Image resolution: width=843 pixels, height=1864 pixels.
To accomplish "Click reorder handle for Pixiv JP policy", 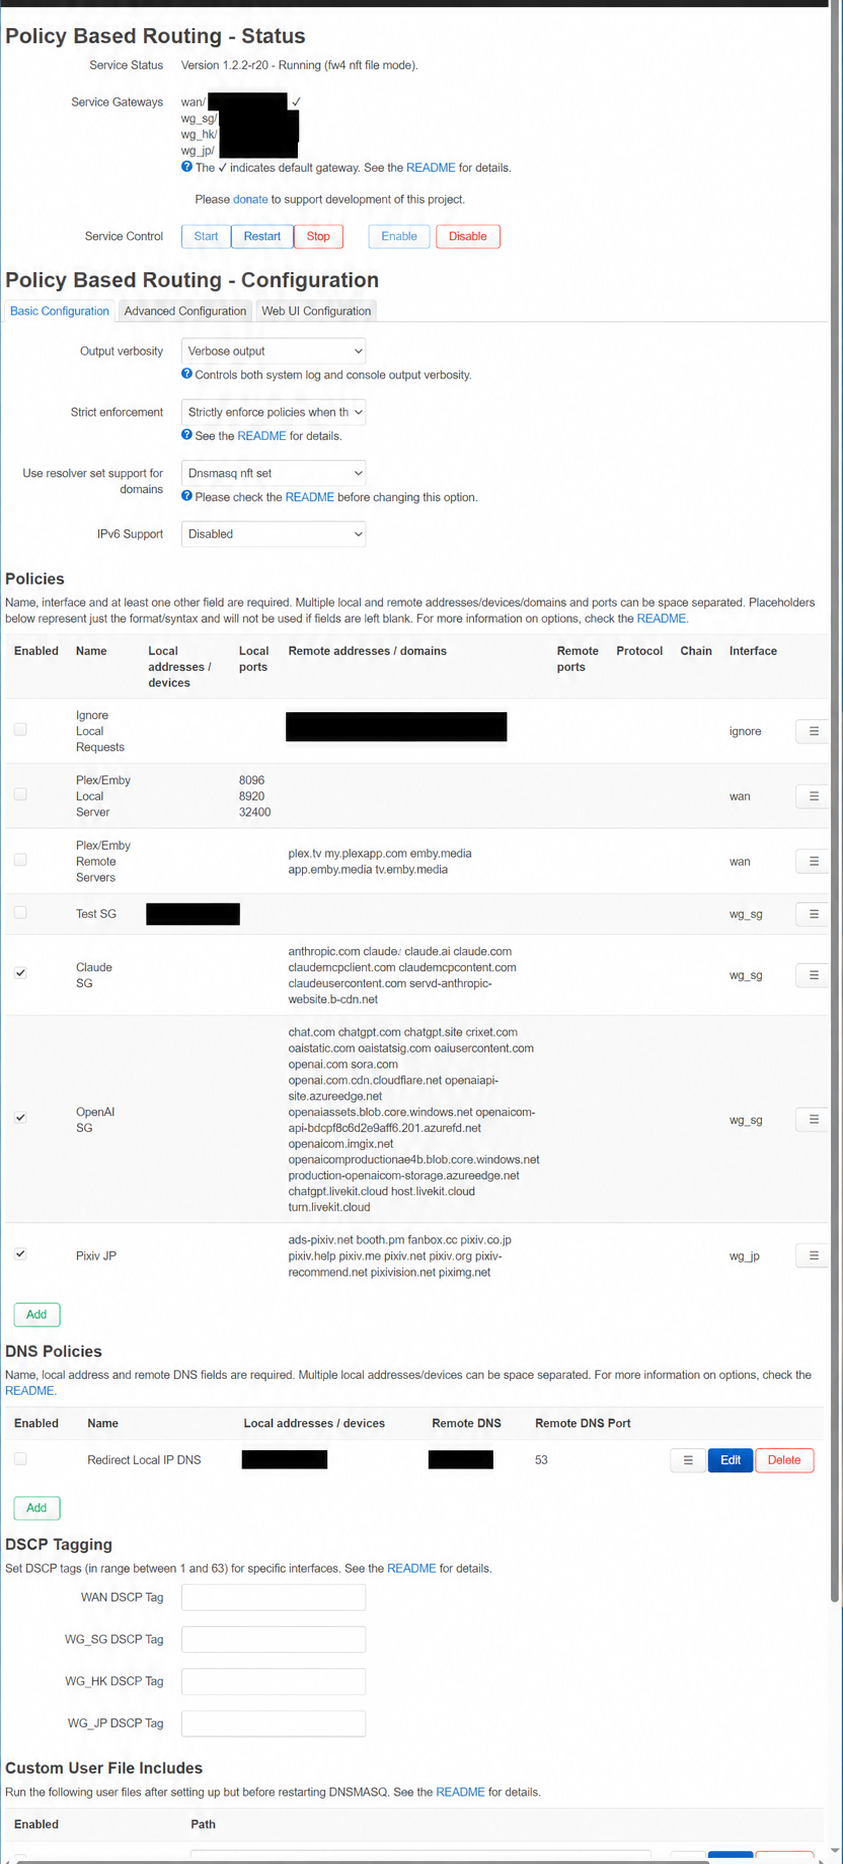I will pyautogui.click(x=813, y=1255).
